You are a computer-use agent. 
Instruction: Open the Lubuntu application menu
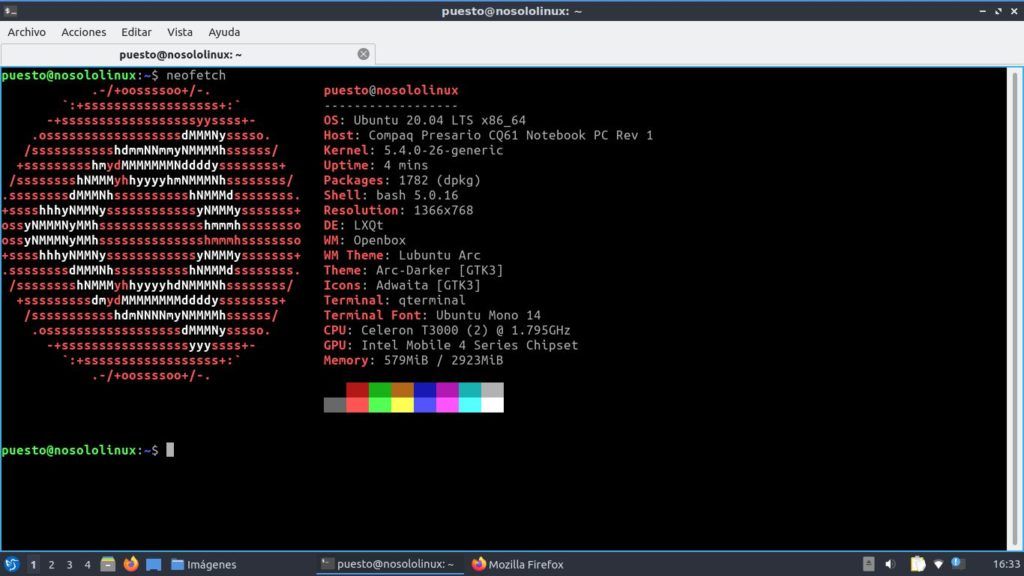click(x=12, y=564)
